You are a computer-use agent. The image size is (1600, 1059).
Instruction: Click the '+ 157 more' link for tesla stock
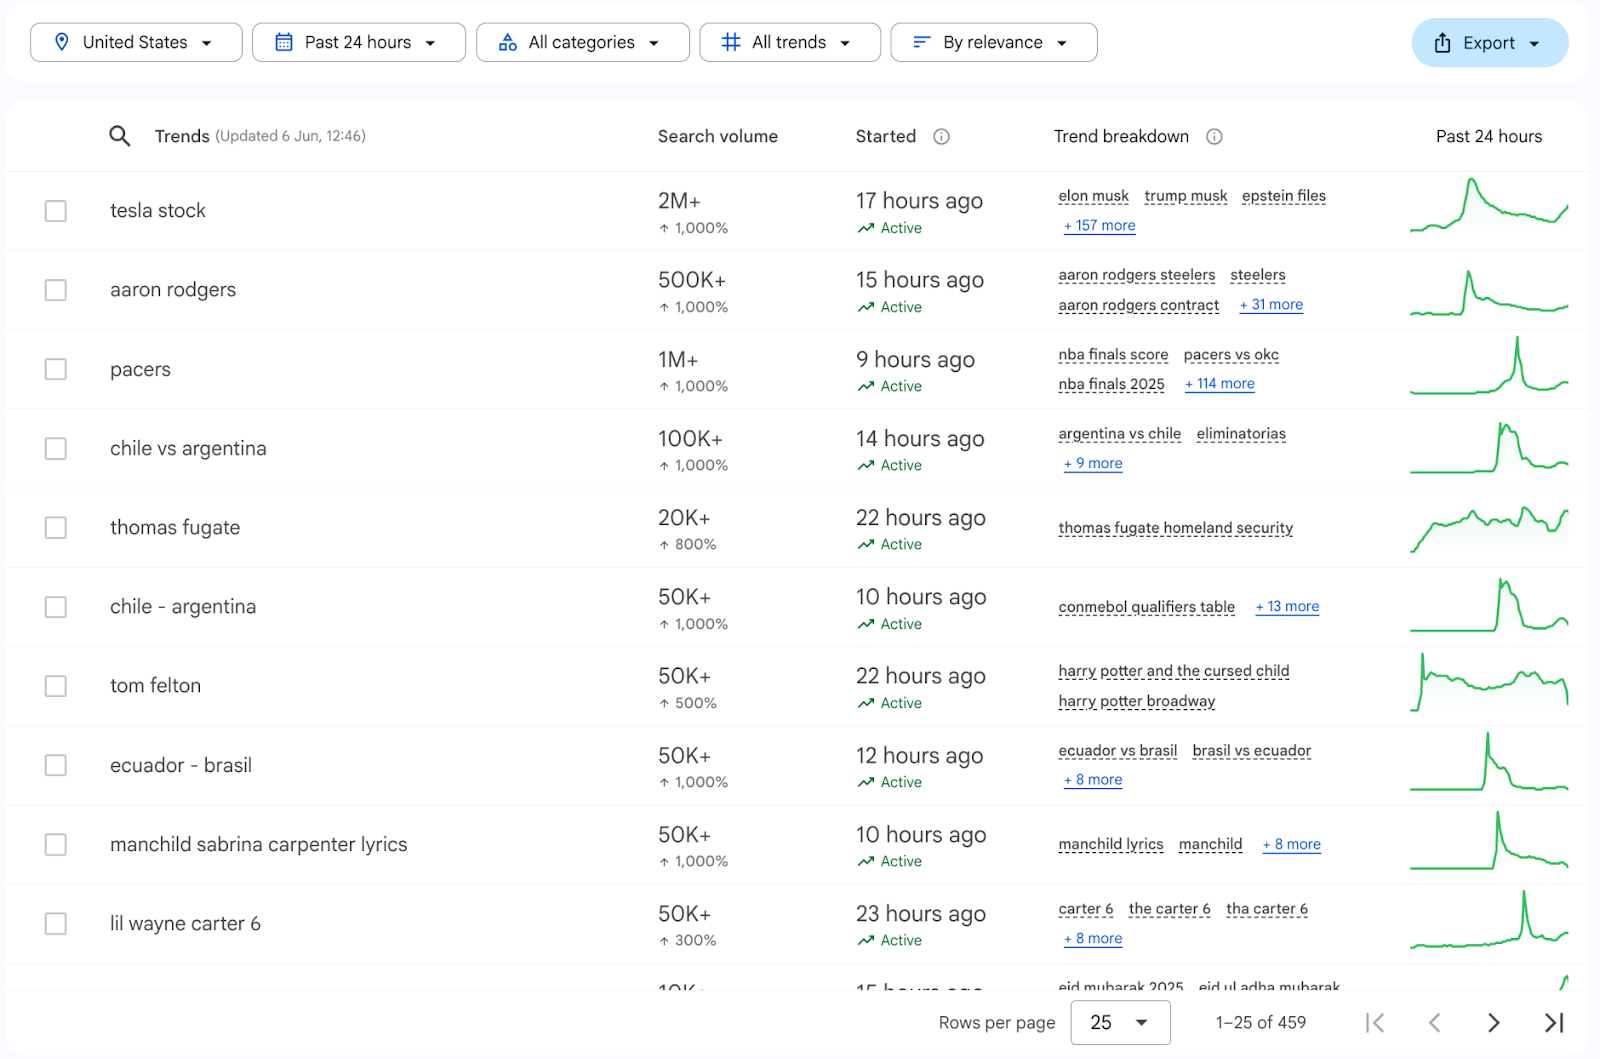point(1100,226)
